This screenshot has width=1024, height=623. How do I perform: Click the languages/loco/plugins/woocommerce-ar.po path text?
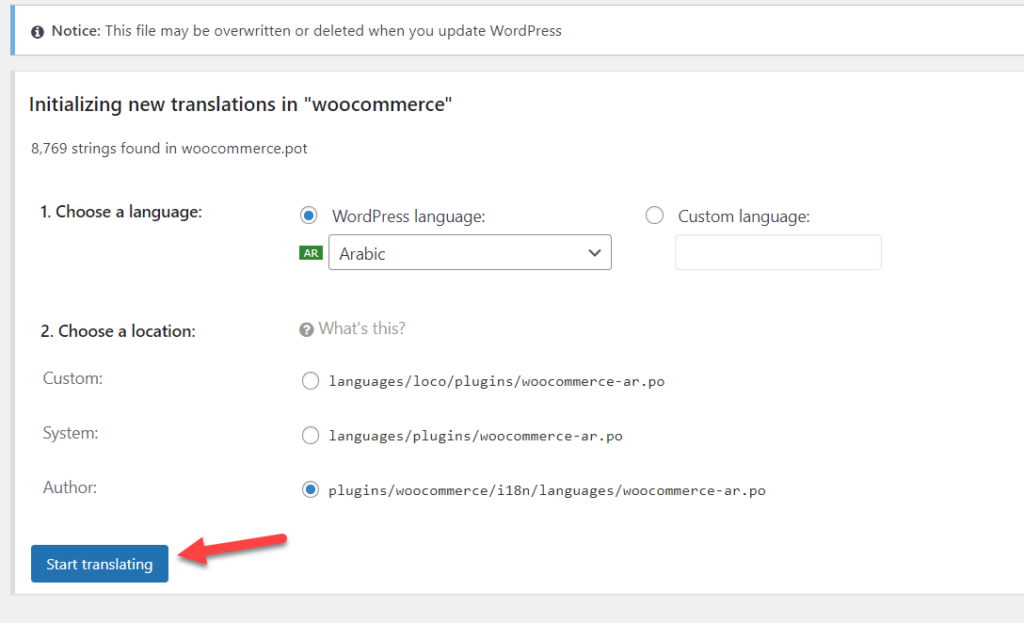point(496,381)
